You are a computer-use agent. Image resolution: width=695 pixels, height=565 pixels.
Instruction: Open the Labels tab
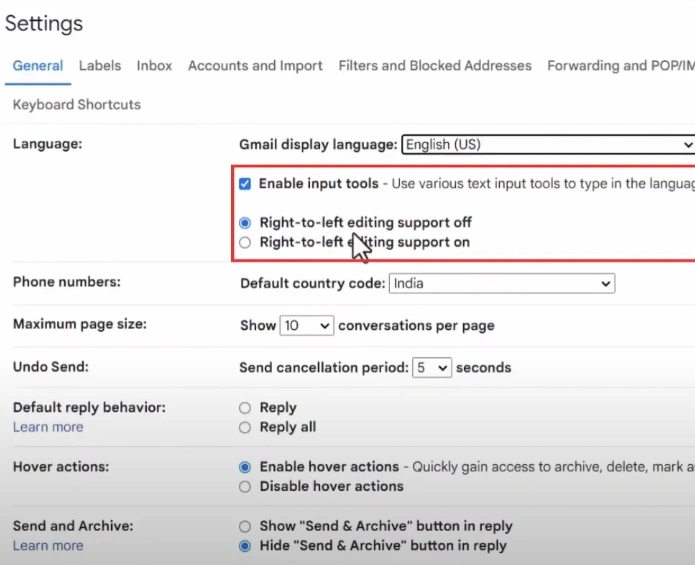[100, 66]
